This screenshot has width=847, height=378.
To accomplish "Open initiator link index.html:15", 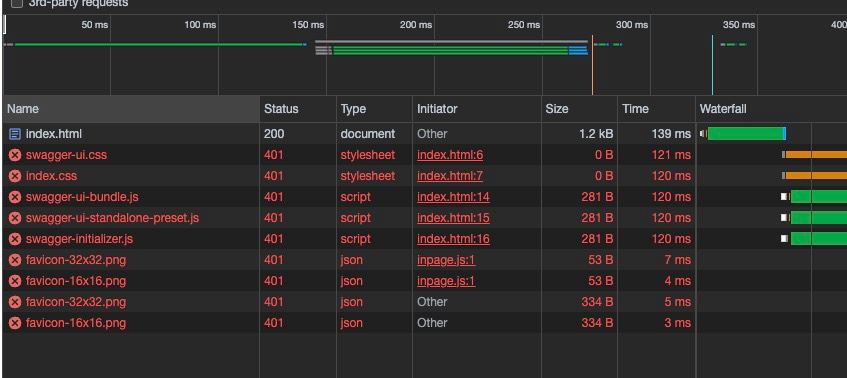I will point(453,218).
